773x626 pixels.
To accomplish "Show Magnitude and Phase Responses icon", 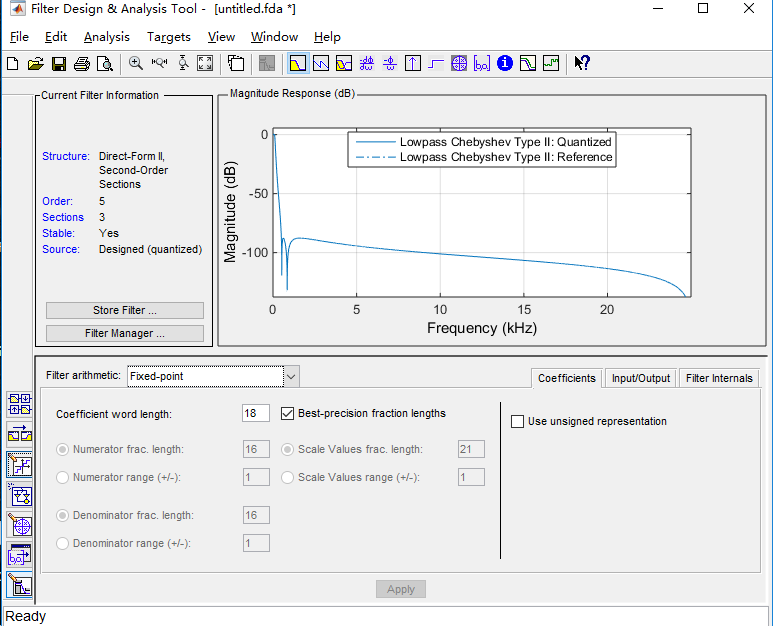I will (344, 63).
